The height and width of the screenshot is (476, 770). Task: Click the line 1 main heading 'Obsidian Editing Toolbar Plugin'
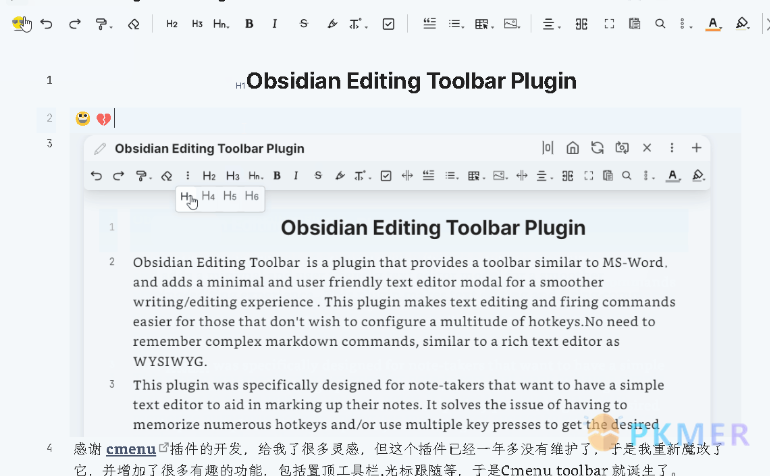click(x=412, y=81)
